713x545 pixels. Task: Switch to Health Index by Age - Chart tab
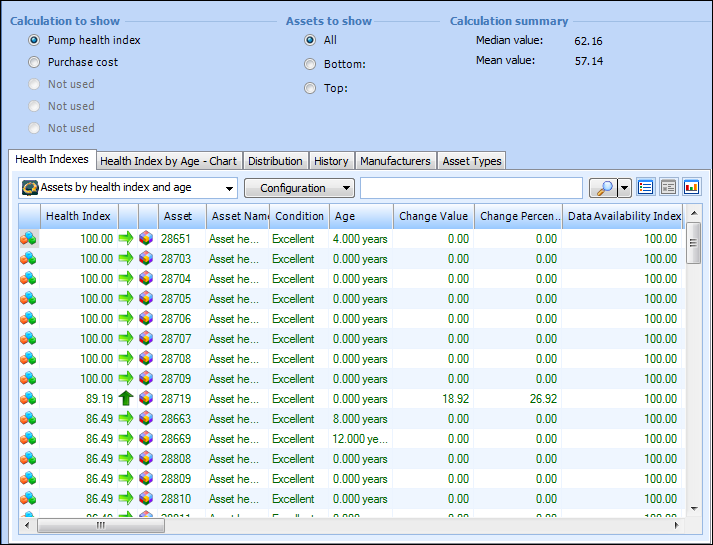tap(168, 161)
